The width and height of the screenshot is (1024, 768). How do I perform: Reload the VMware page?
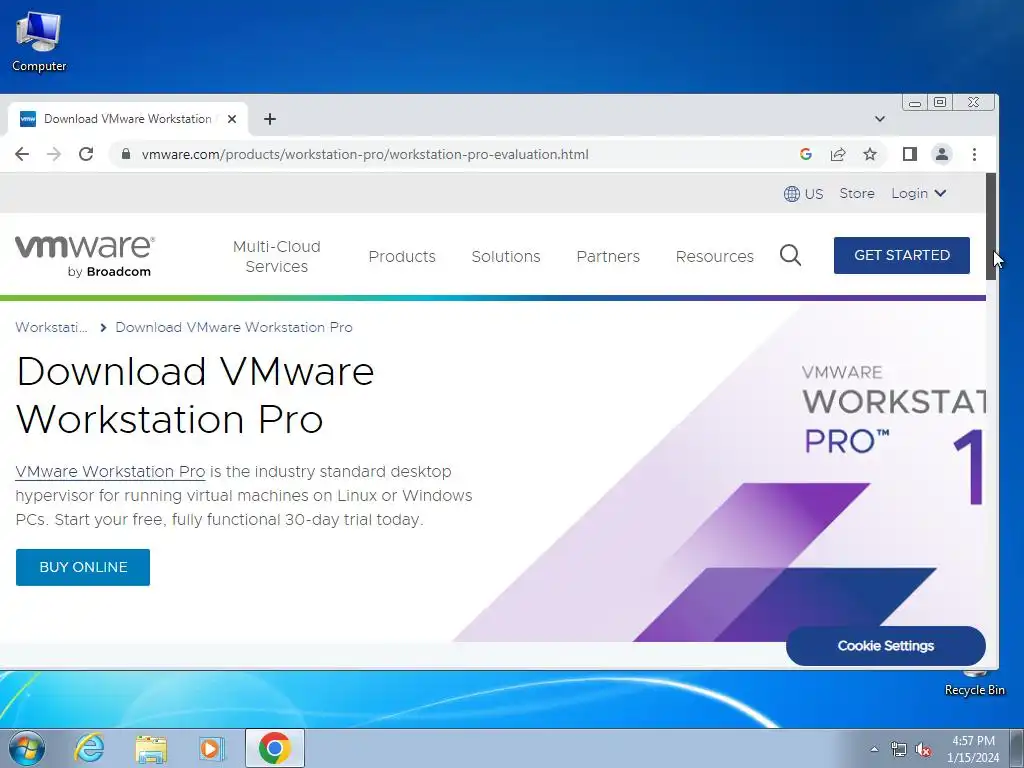(86, 154)
